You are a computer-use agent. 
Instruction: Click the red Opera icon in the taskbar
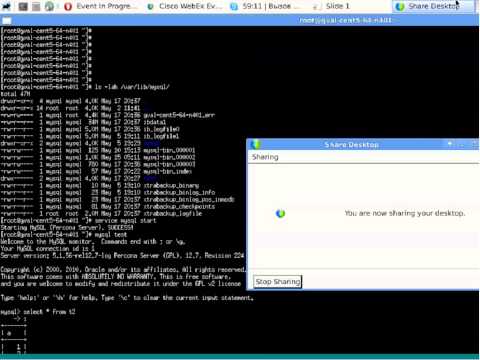click(x=68, y=6)
